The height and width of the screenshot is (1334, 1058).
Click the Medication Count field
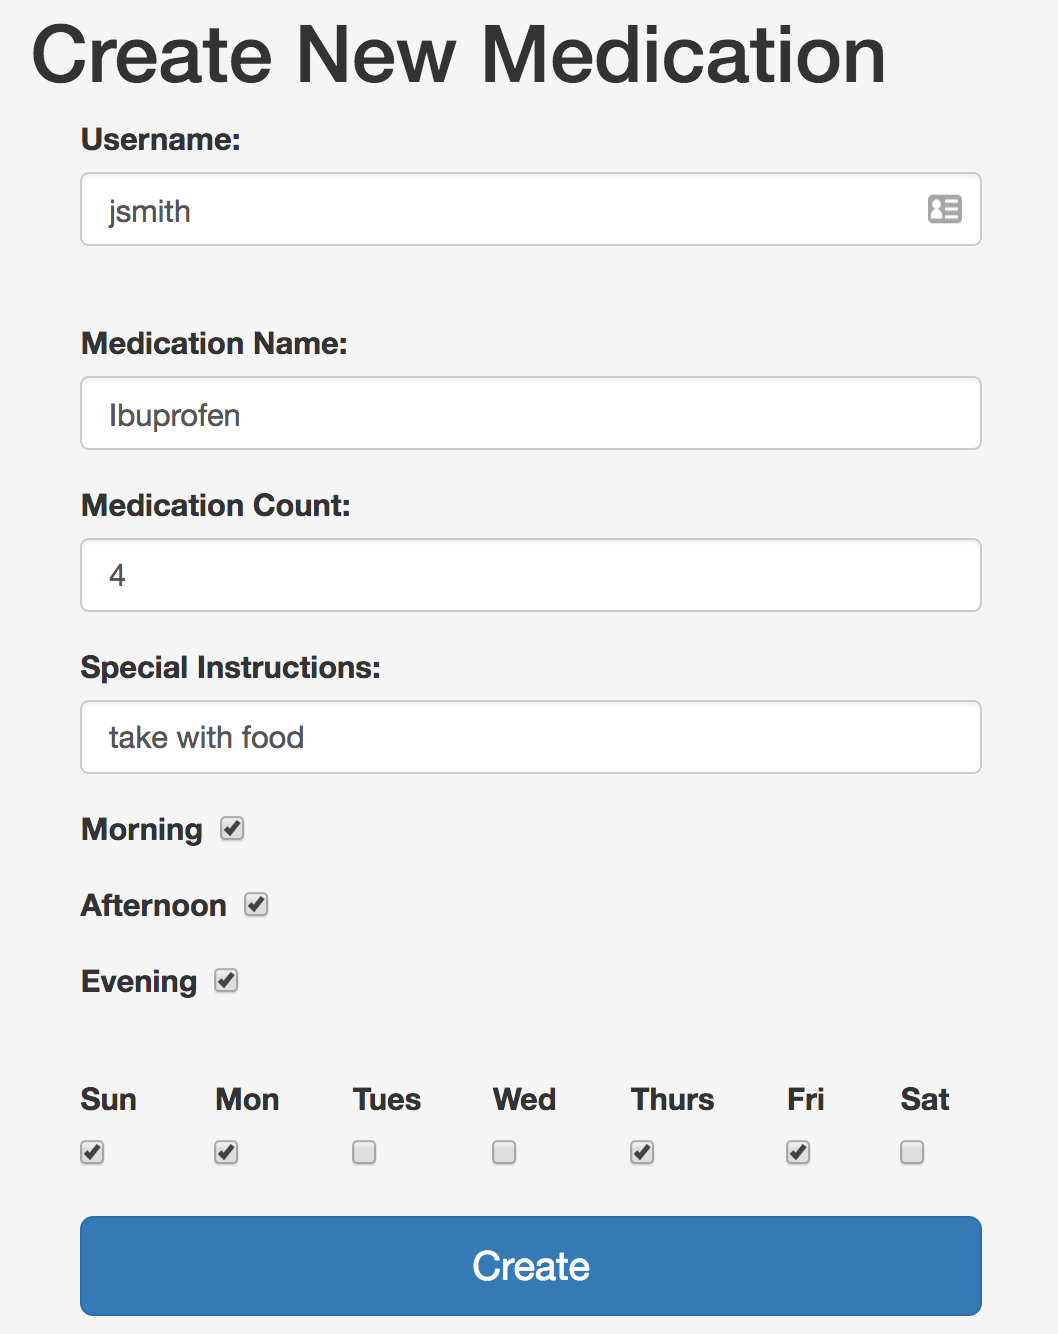pyautogui.click(x=530, y=576)
